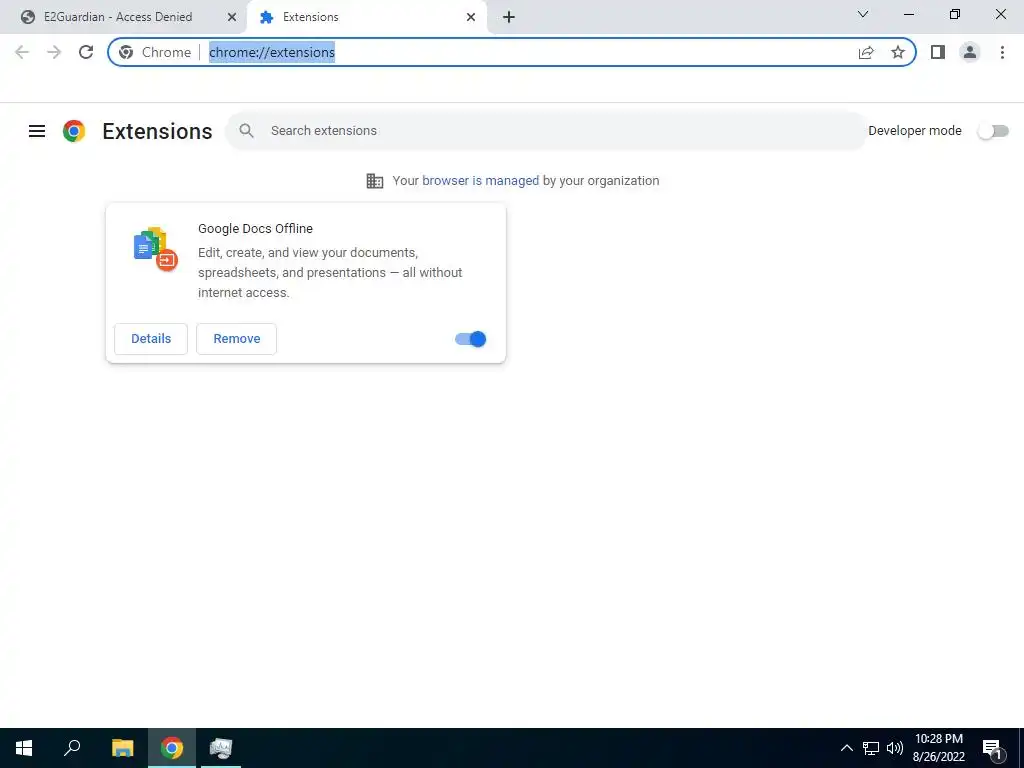Open the Windows Start menu

pyautogui.click(x=24, y=748)
